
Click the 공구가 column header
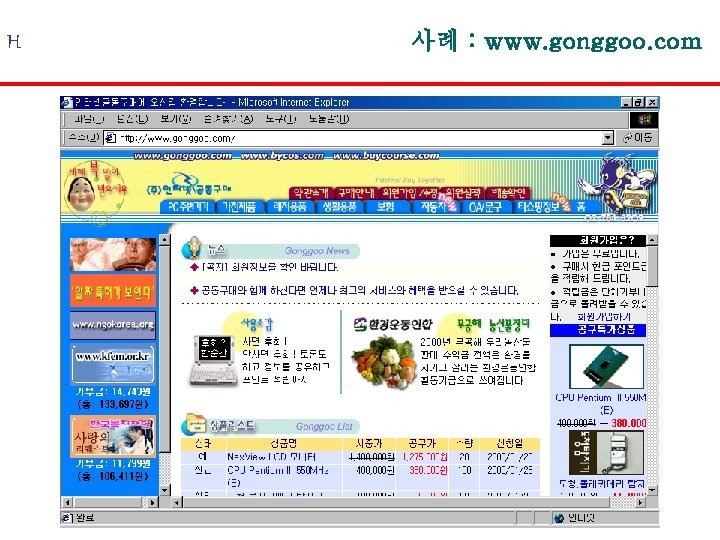click(422, 444)
